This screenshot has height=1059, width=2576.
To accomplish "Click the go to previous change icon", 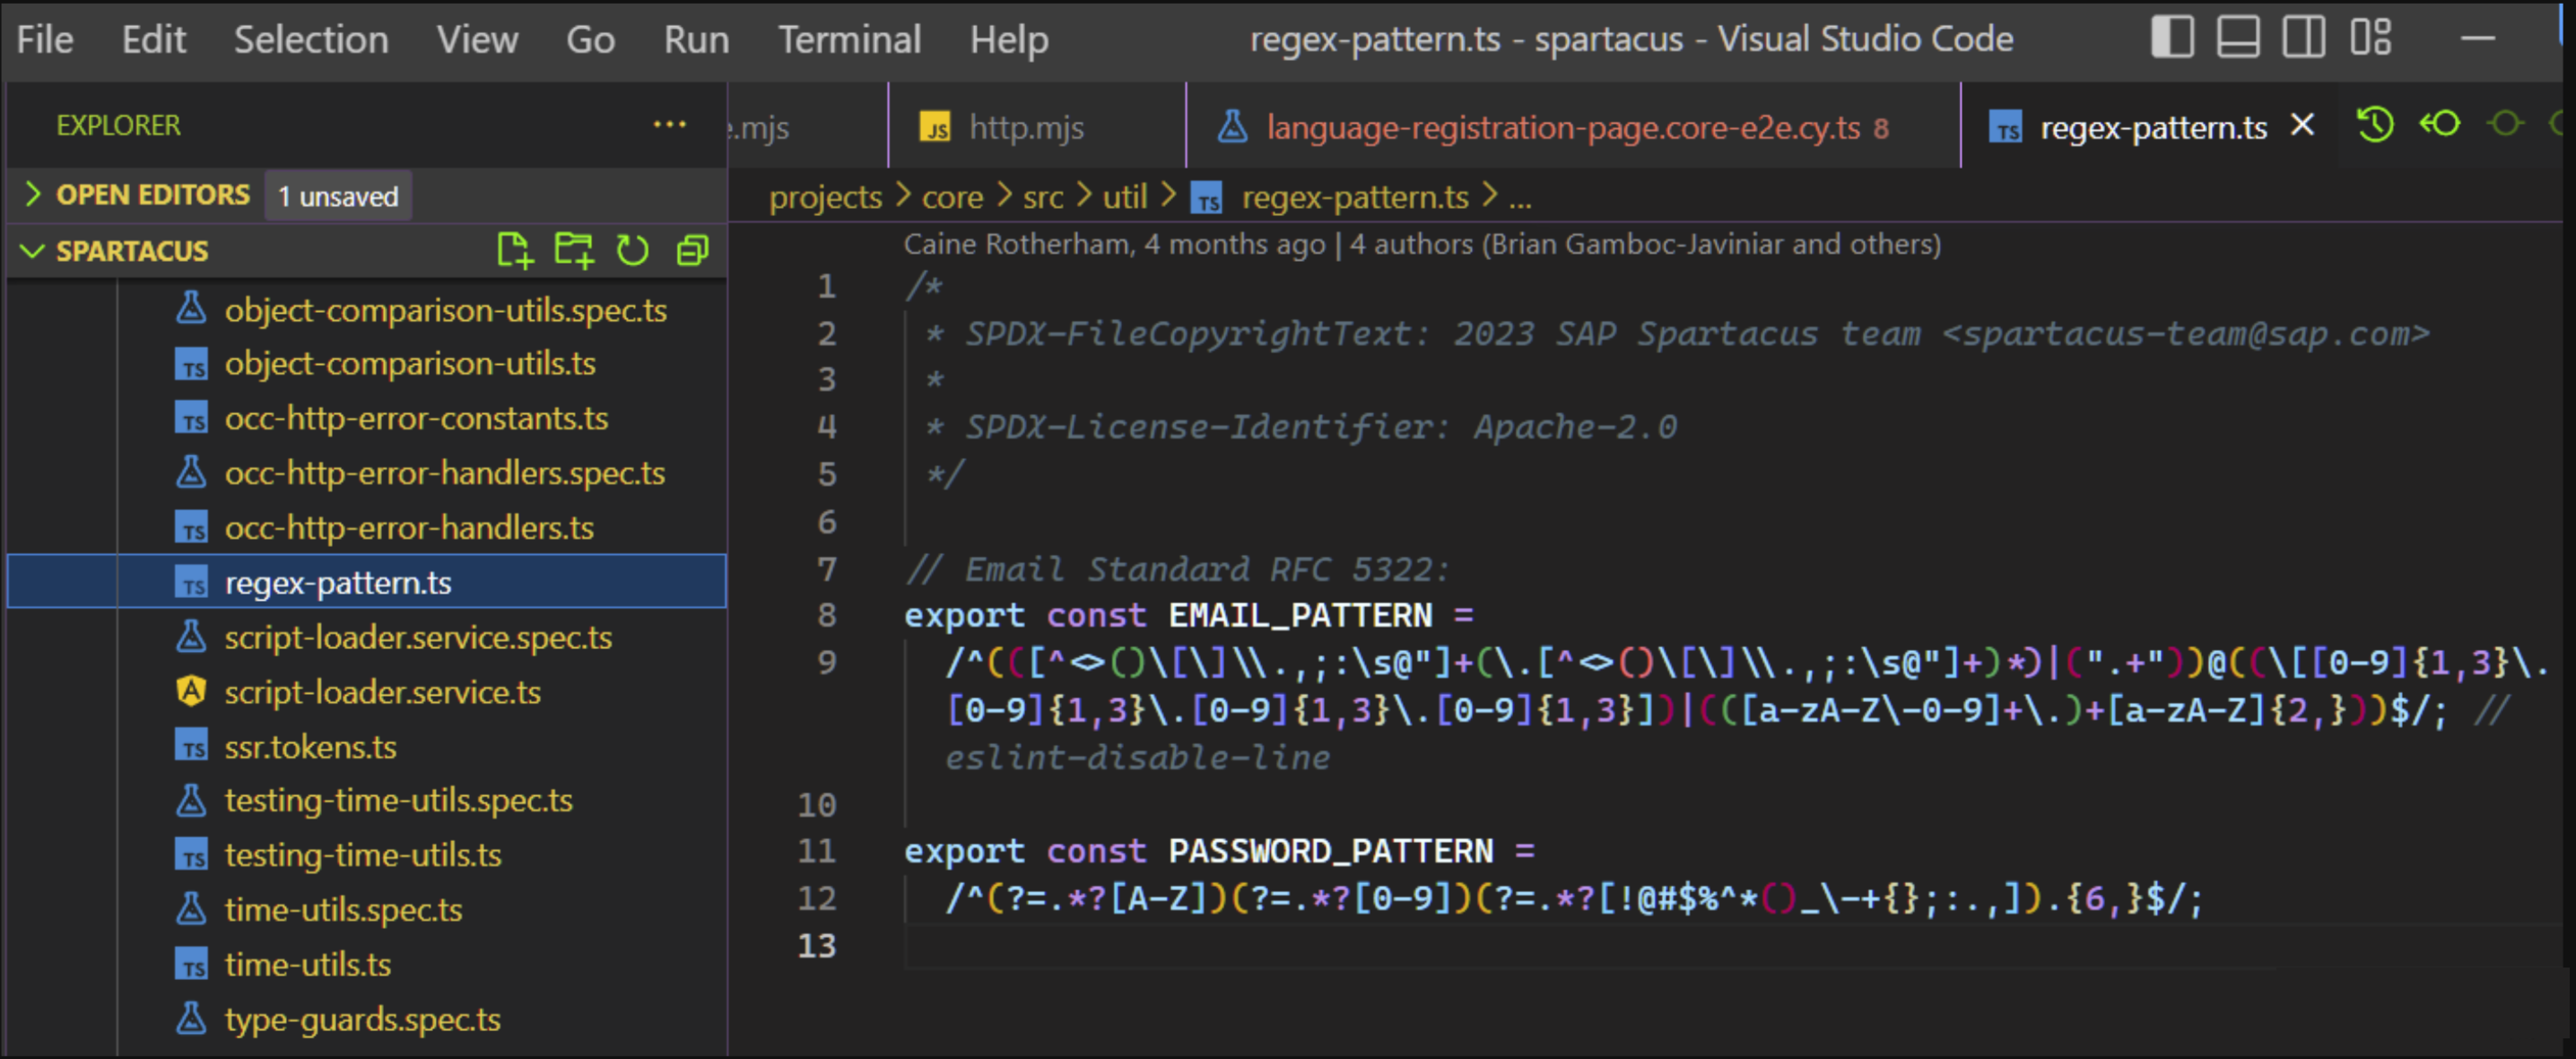I will 2439,125.
